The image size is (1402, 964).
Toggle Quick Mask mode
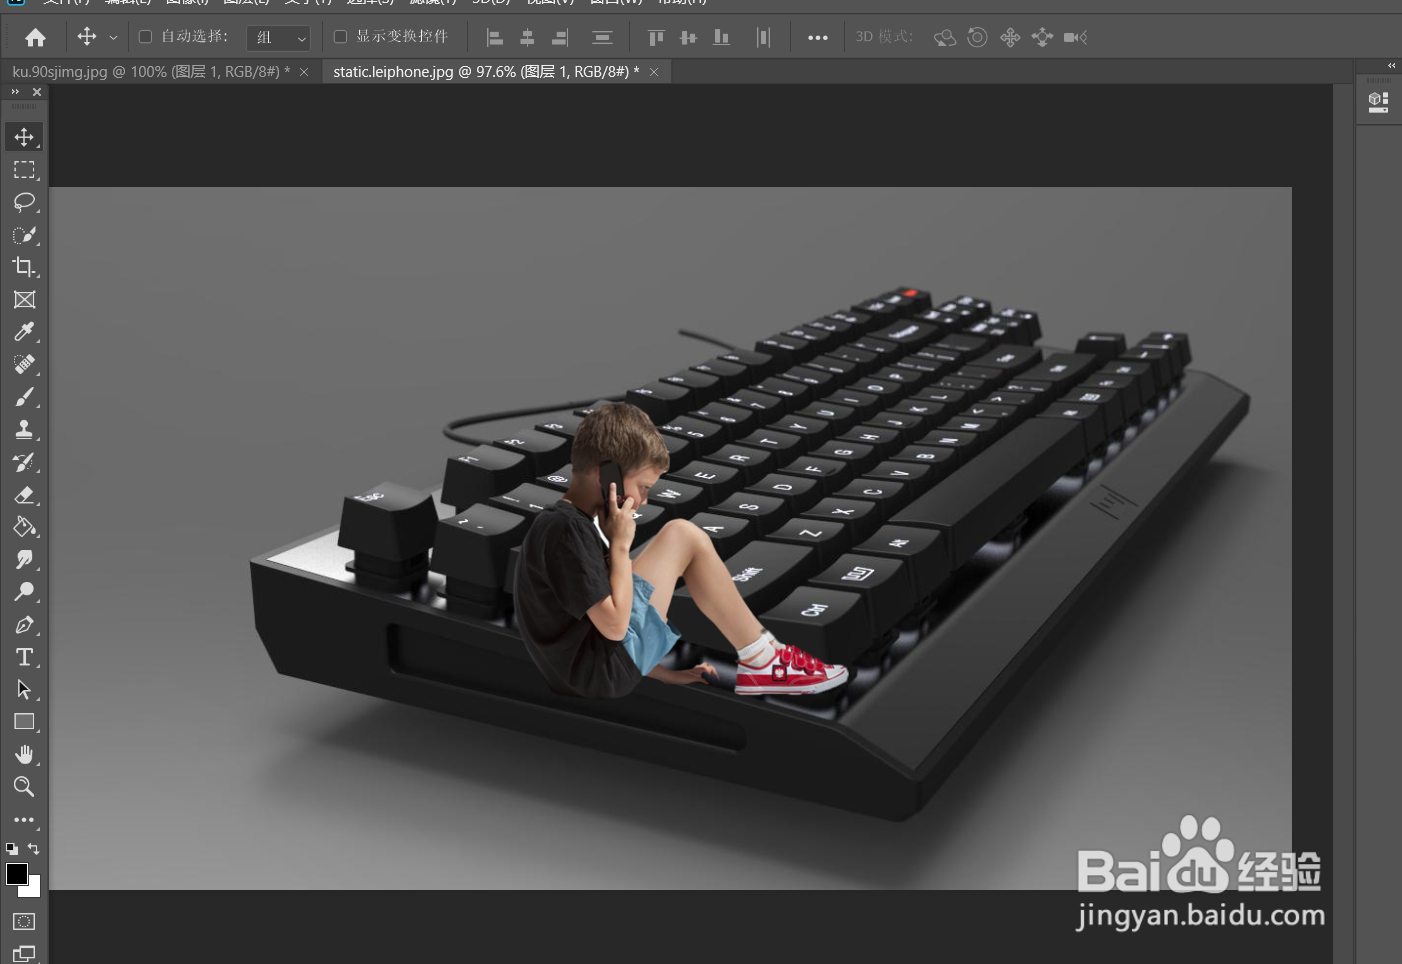coord(23,921)
